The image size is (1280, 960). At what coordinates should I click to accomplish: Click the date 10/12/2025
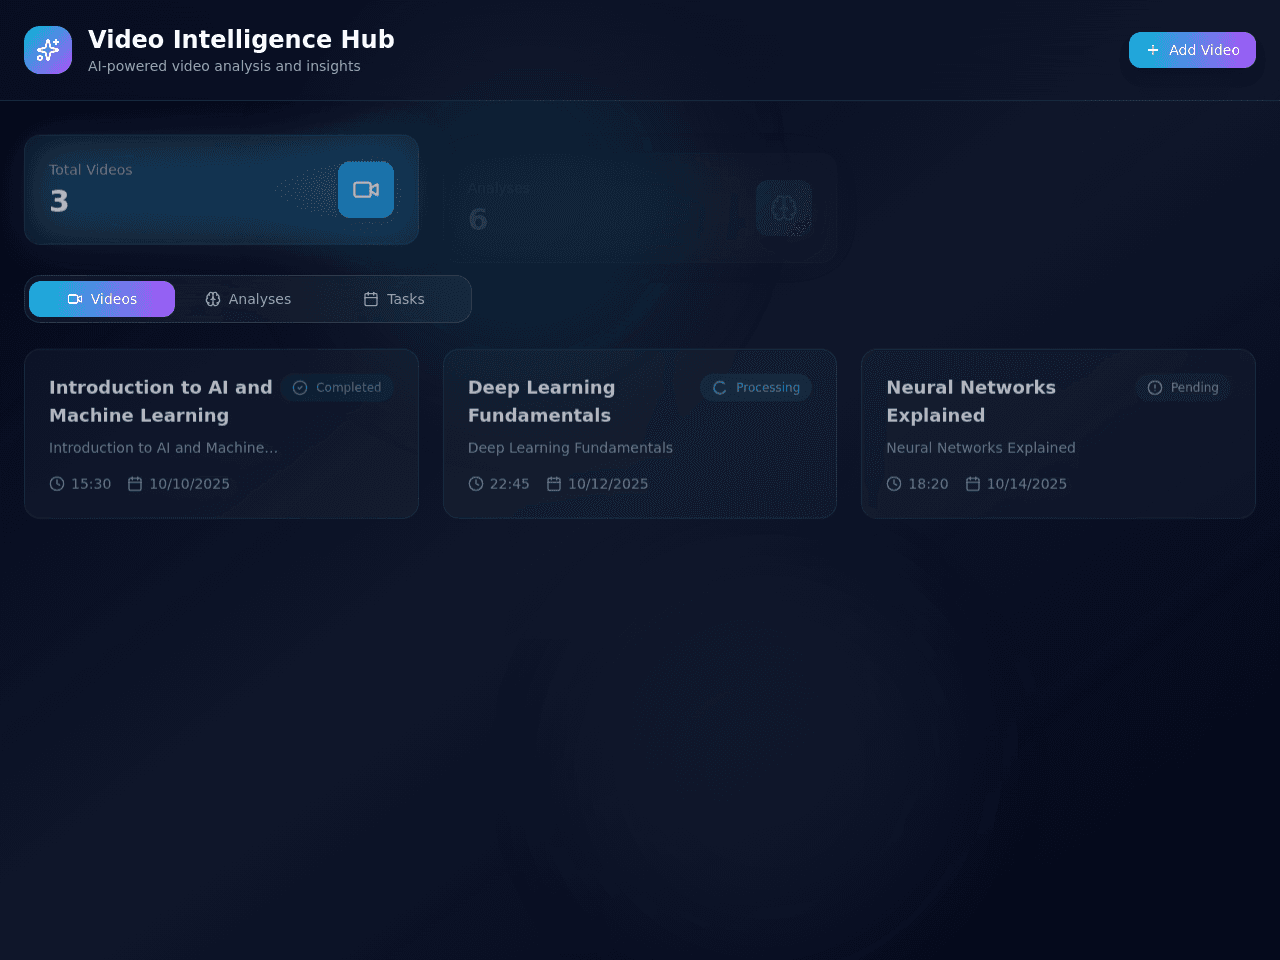coord(608,484)
